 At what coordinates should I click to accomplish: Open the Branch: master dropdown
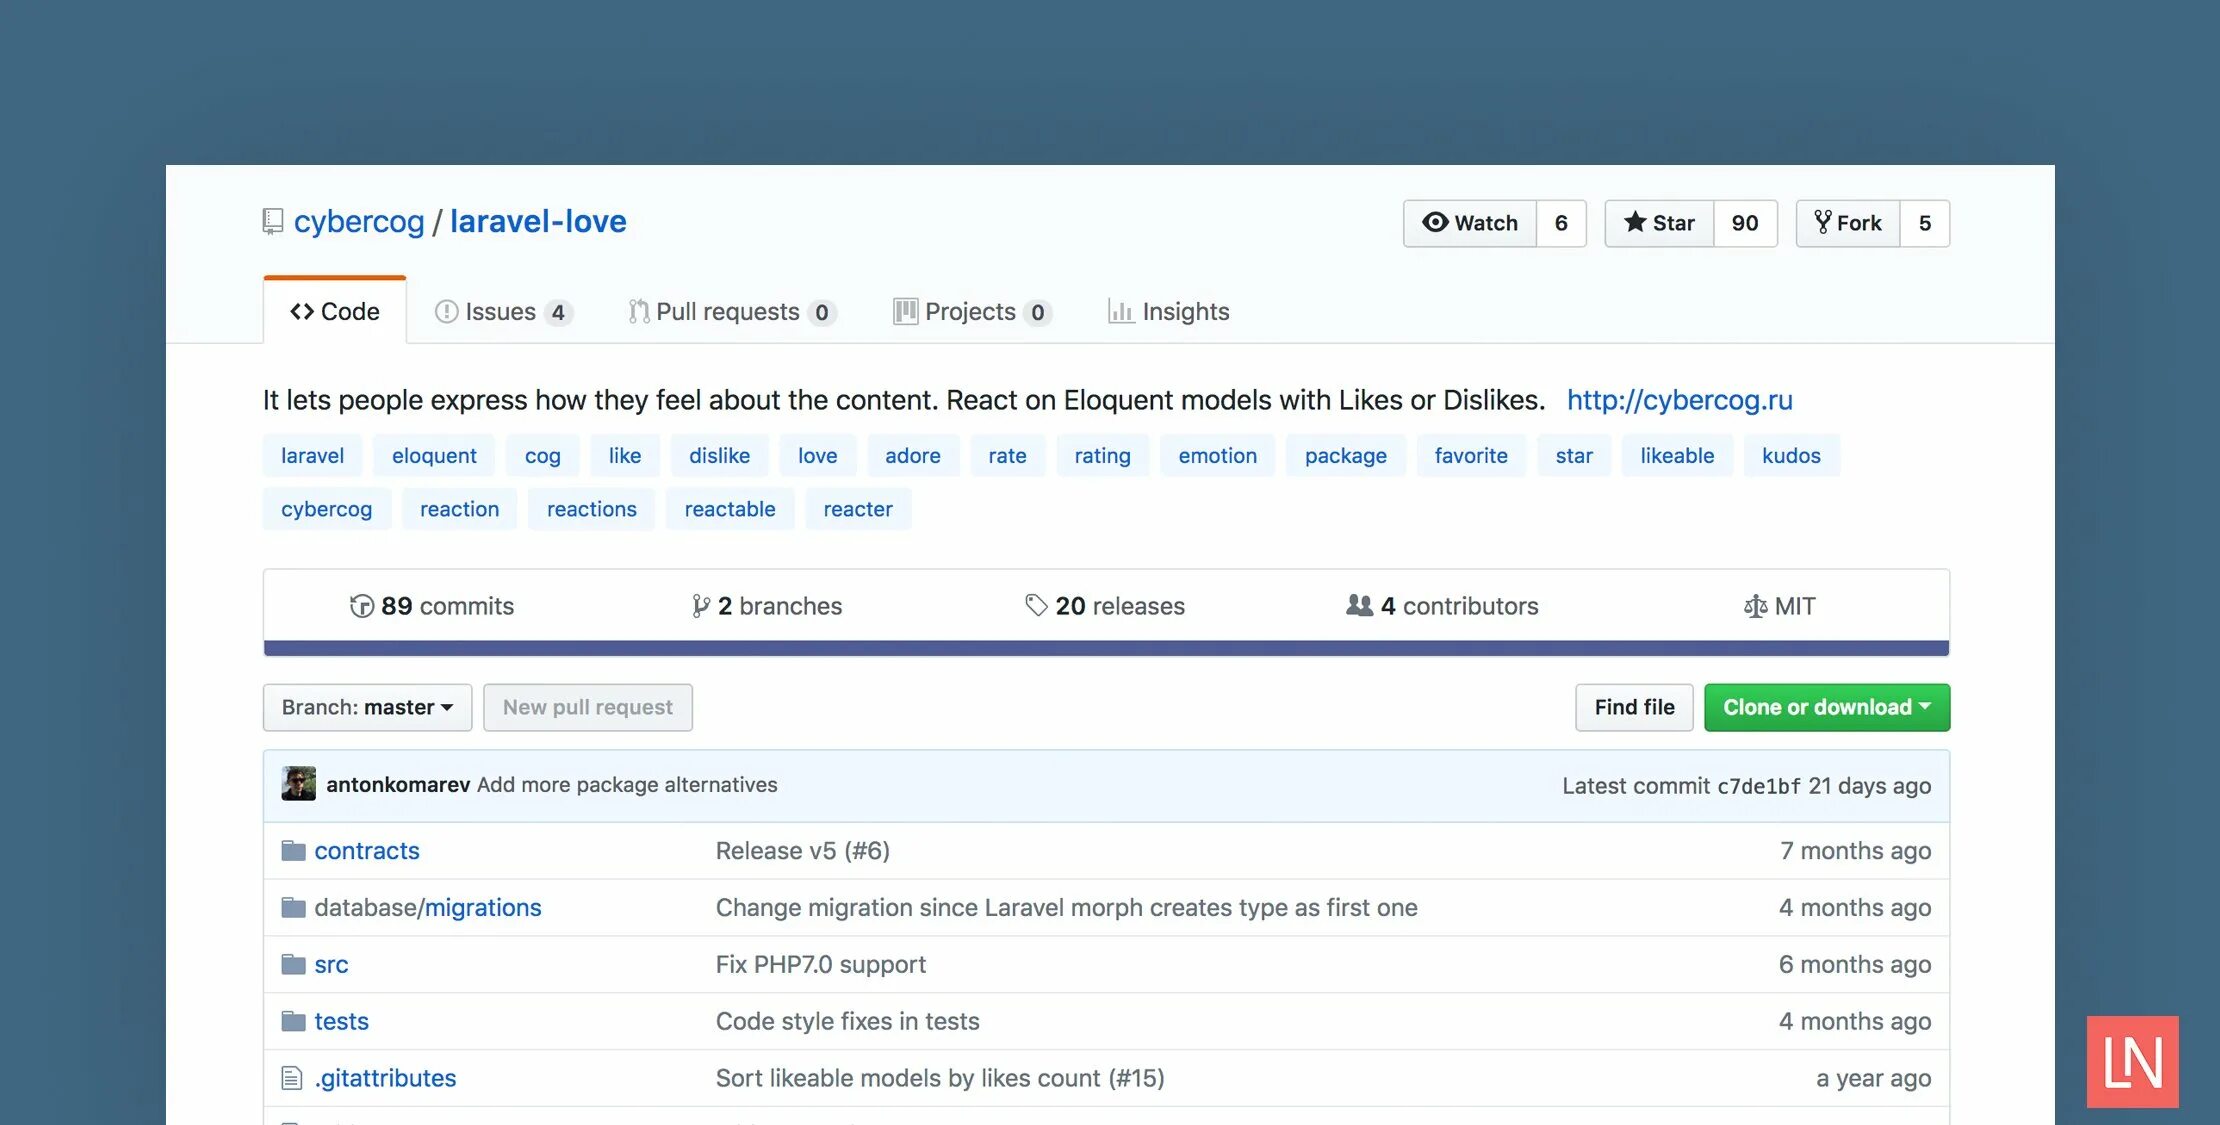pos(367,707)
